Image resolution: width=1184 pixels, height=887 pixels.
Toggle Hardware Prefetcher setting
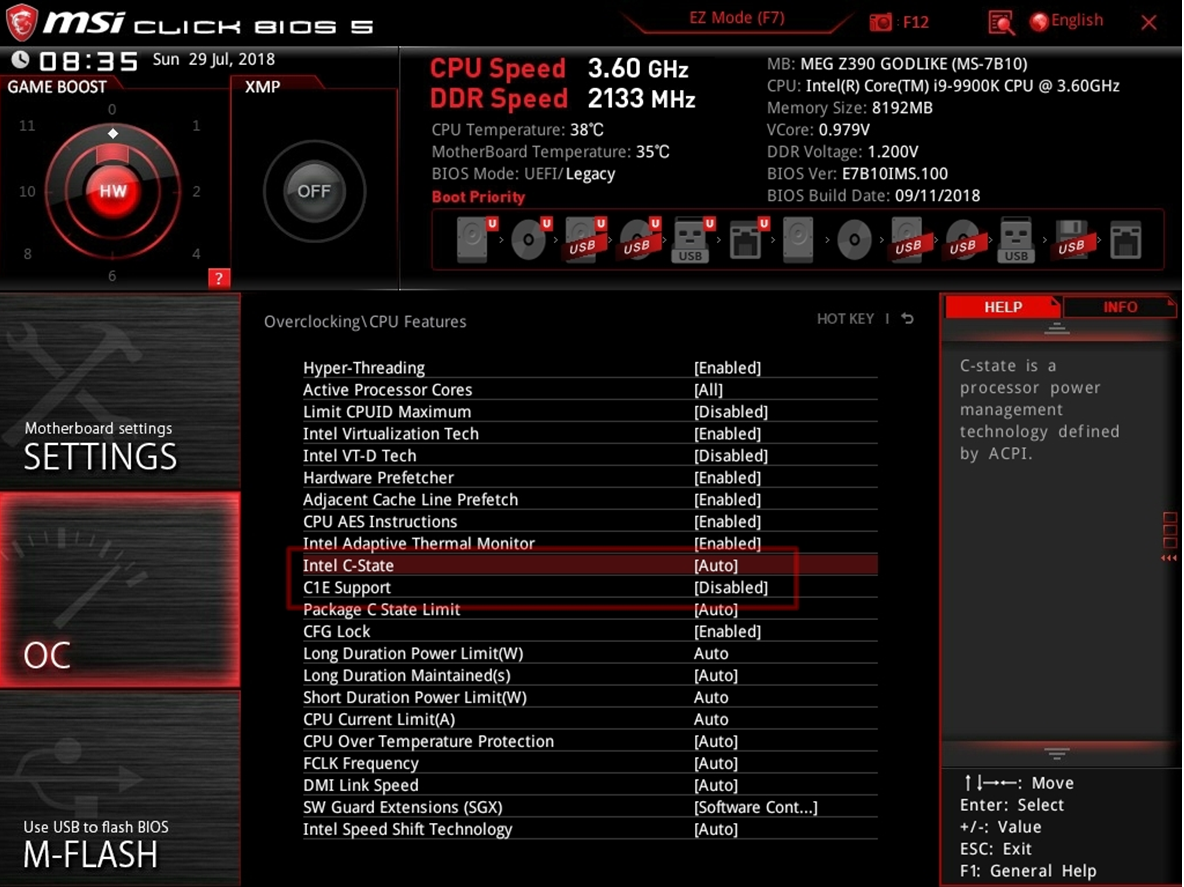[x=590, y=477]
